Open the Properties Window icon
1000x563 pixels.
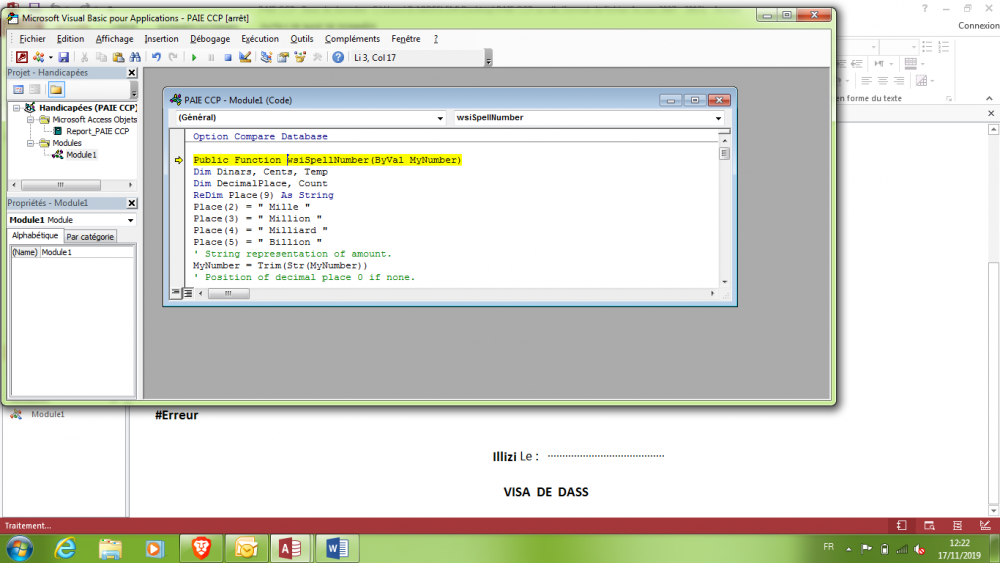coord(283,57)
